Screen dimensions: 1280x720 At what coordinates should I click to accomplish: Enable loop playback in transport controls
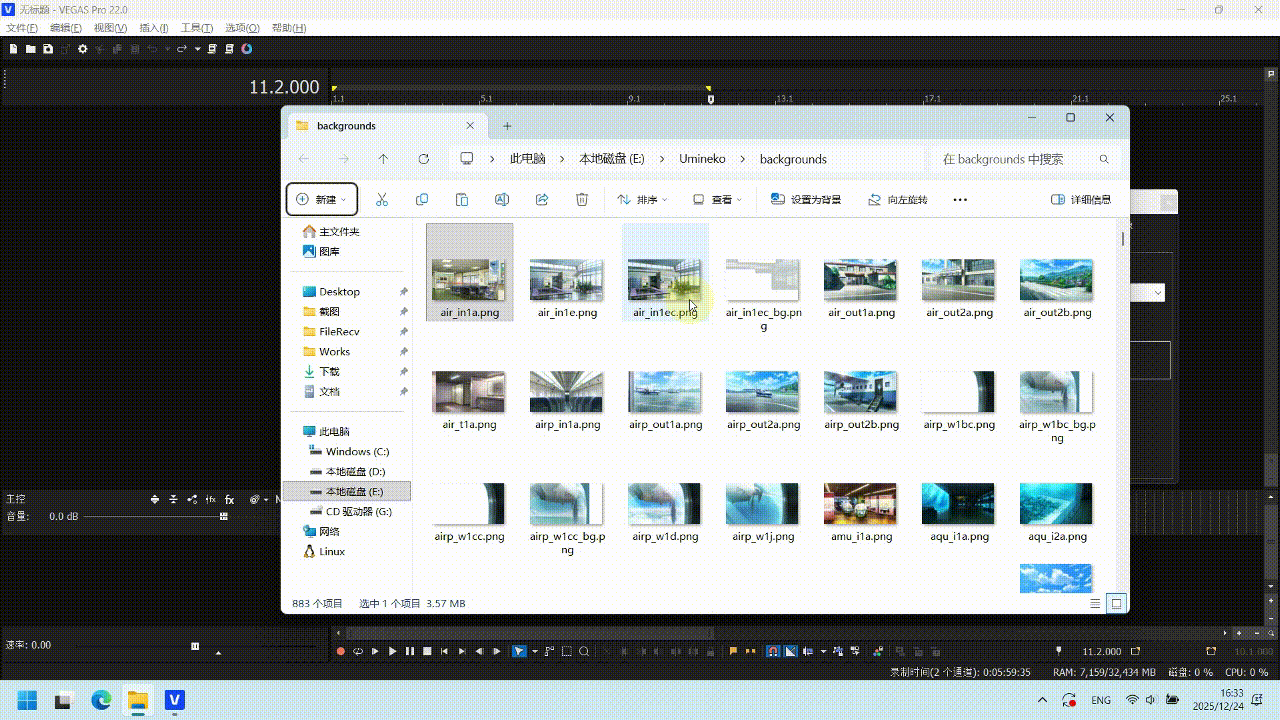(358, 649)
